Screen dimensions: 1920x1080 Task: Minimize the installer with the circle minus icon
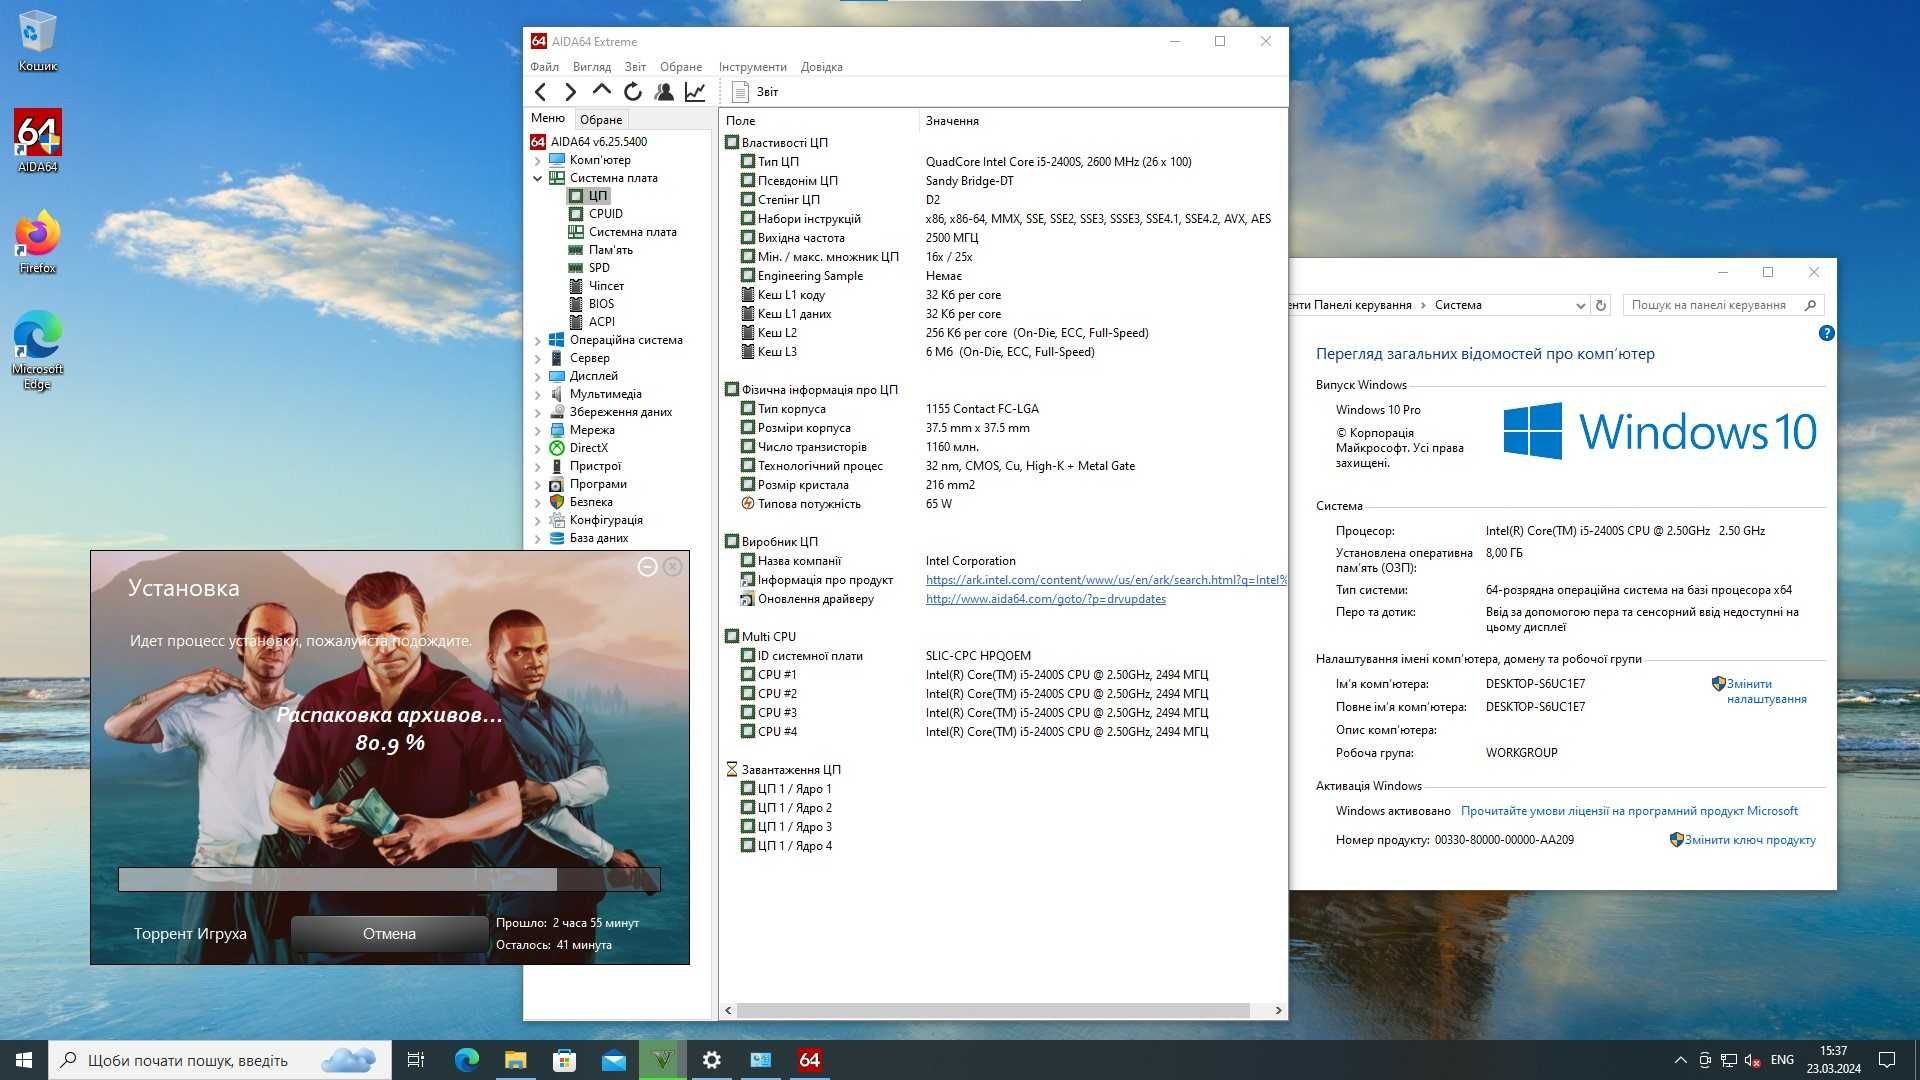coord(647,567)
